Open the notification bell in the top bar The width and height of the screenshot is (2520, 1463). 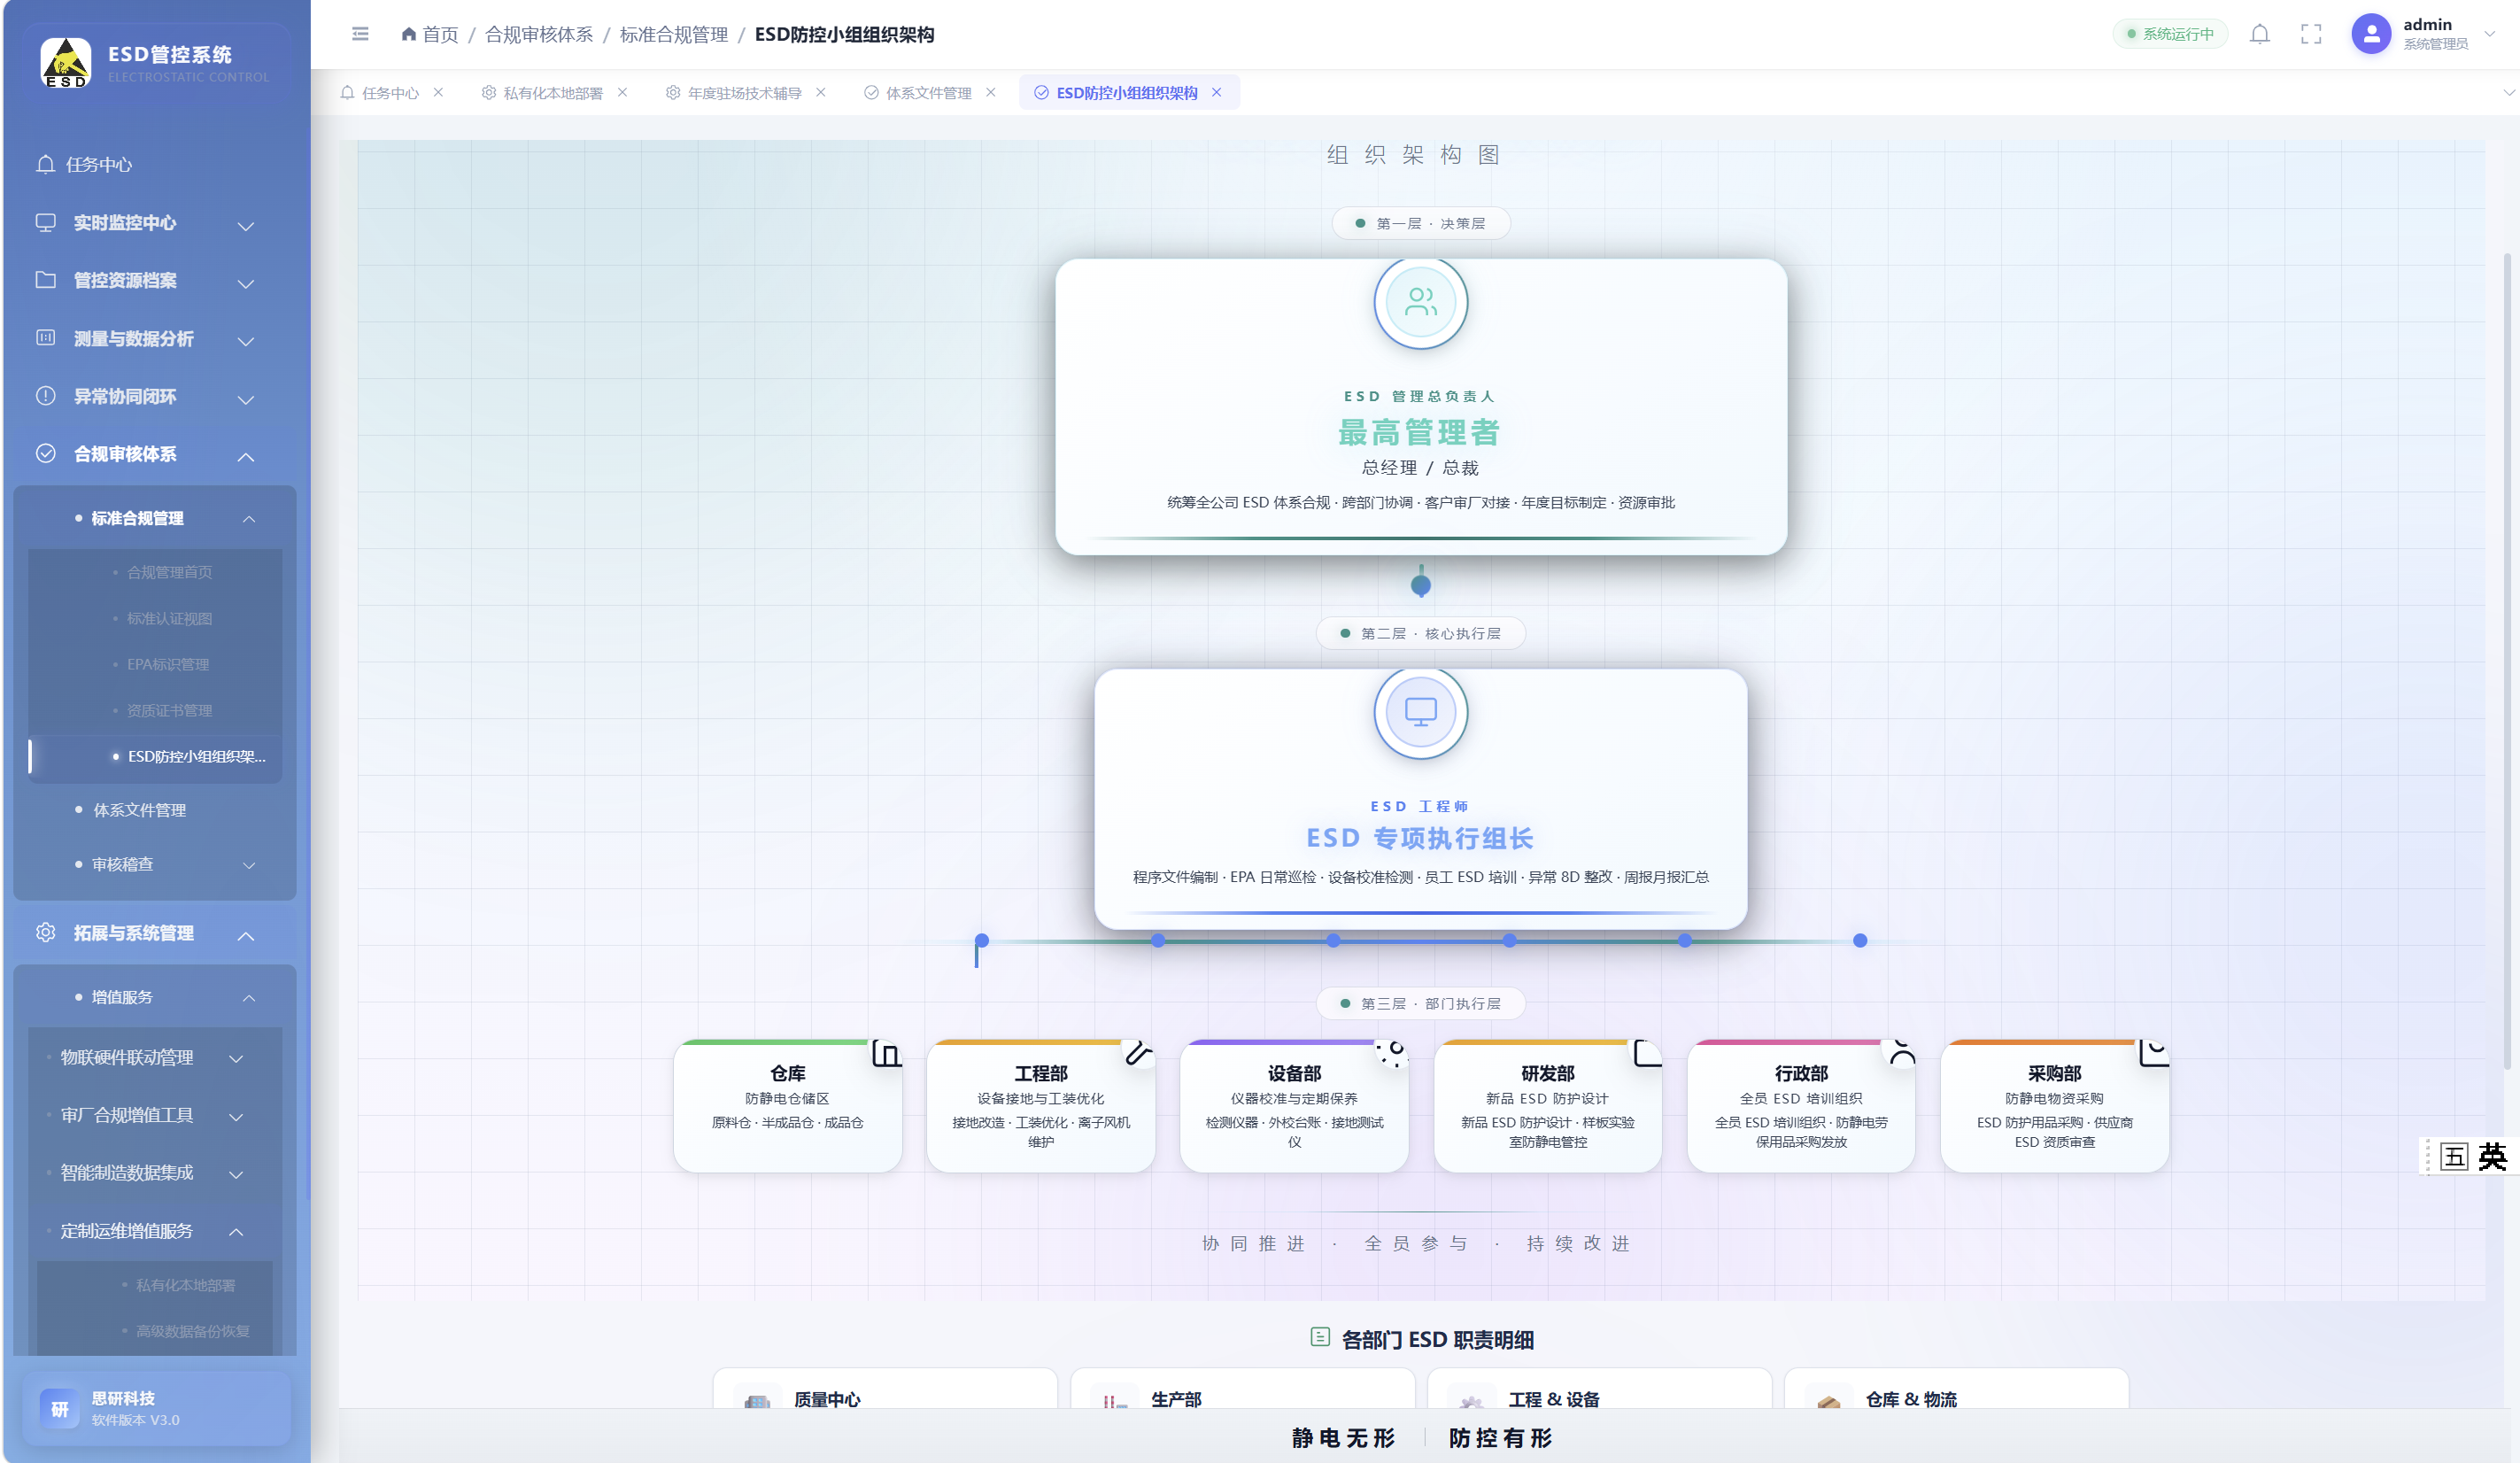(x=2260, y=34)
